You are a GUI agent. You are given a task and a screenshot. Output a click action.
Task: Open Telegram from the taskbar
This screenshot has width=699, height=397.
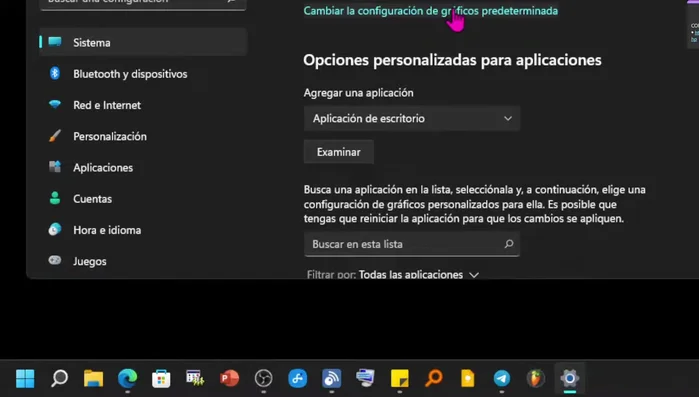click(x=502, y=379)
